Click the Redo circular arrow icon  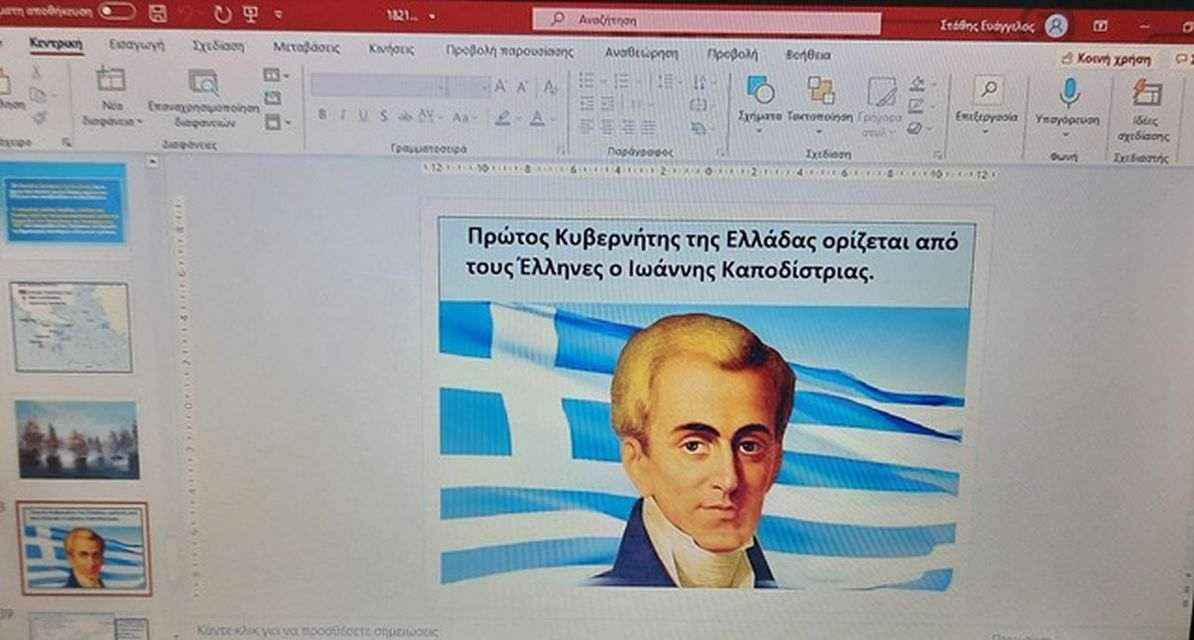pos(222,14)
